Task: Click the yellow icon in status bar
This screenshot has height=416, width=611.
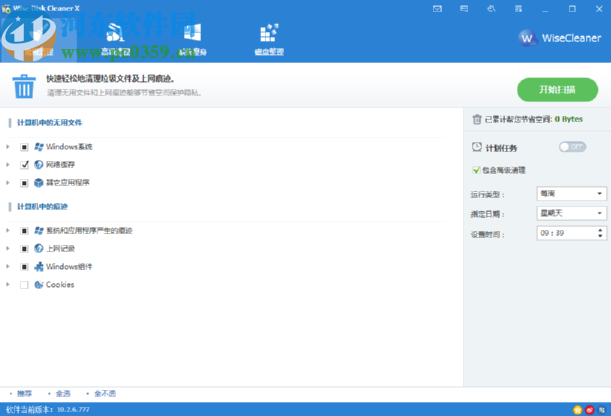Action: (x=577, y=410)
